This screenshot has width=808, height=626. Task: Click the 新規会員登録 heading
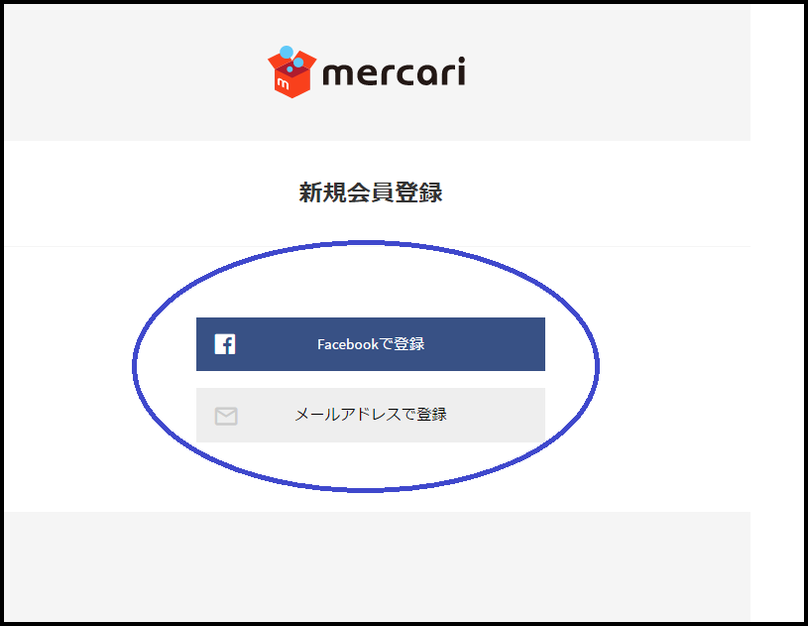pyautogui.click(x=371, y=193)
